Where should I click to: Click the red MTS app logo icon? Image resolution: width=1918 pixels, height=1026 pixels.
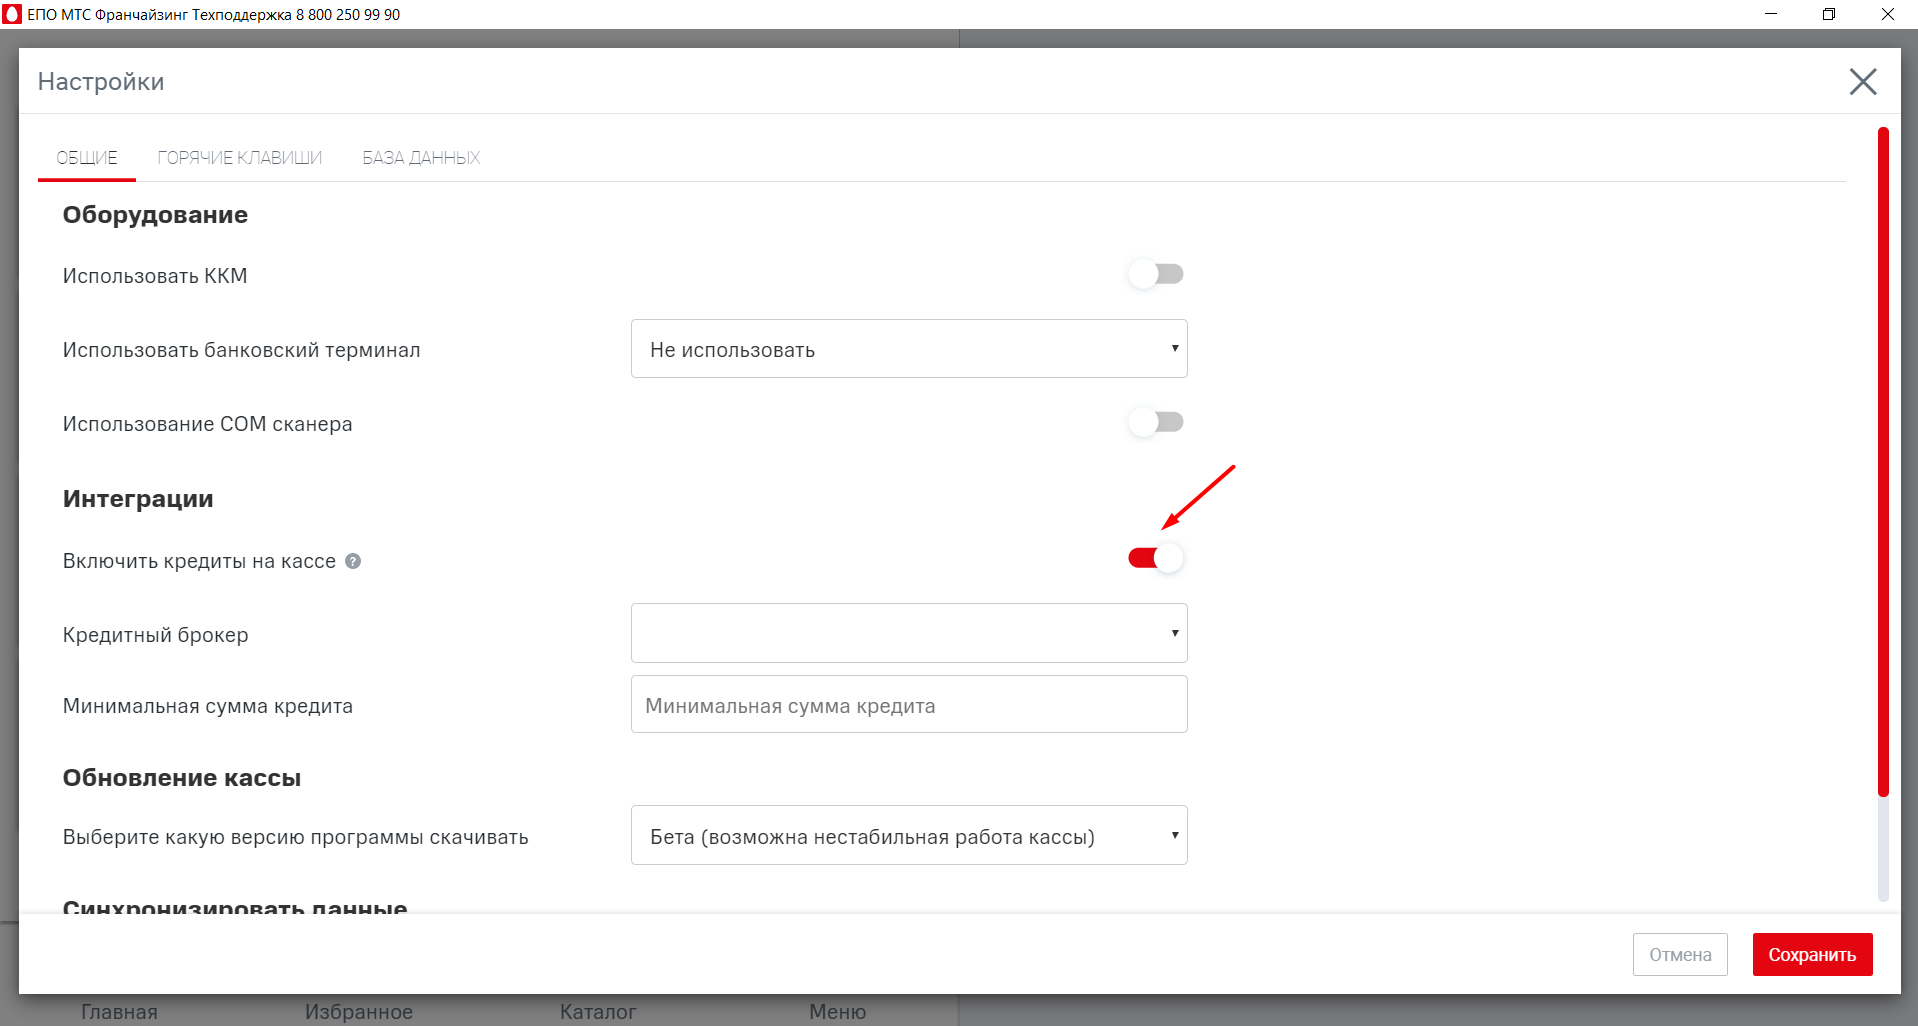12,14
